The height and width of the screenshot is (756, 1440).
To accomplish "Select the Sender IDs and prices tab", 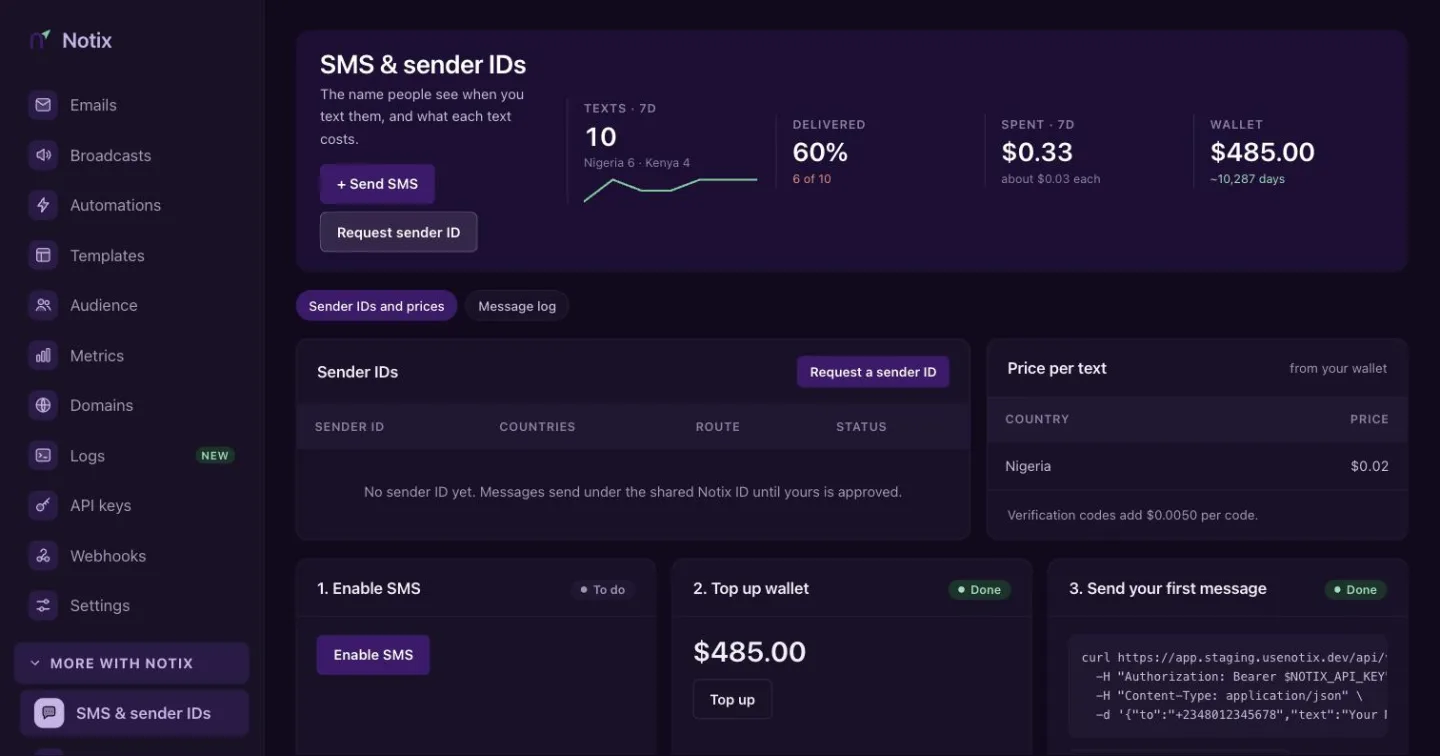I will 376,306.
